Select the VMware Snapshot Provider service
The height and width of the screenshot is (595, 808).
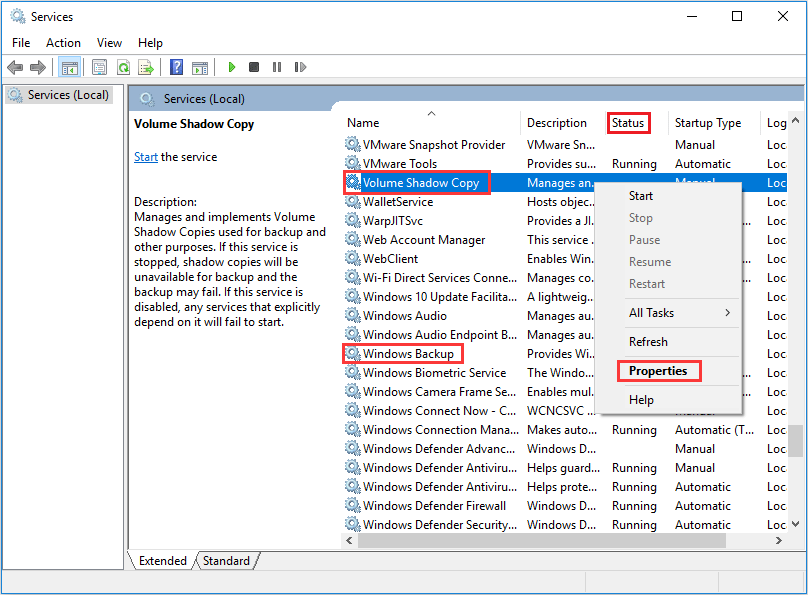click(434, 145)
